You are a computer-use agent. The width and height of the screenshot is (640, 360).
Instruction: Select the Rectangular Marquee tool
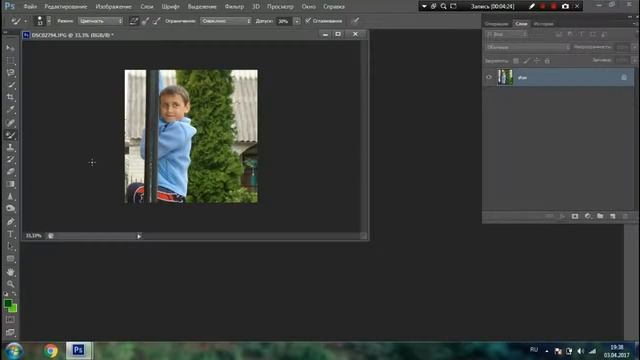(10, 60)
